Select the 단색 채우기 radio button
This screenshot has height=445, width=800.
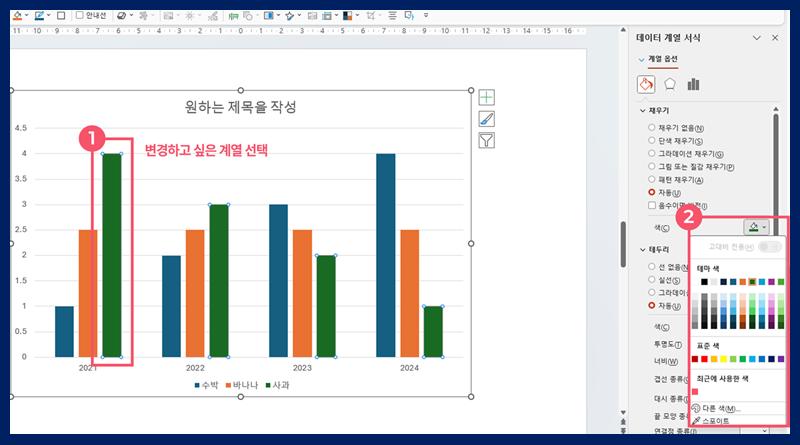click(652, 140)
